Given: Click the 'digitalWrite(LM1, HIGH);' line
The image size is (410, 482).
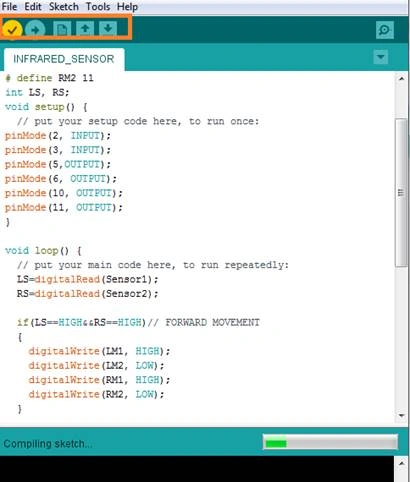Looking at the screenshot, I should click(x=99, y=351).
